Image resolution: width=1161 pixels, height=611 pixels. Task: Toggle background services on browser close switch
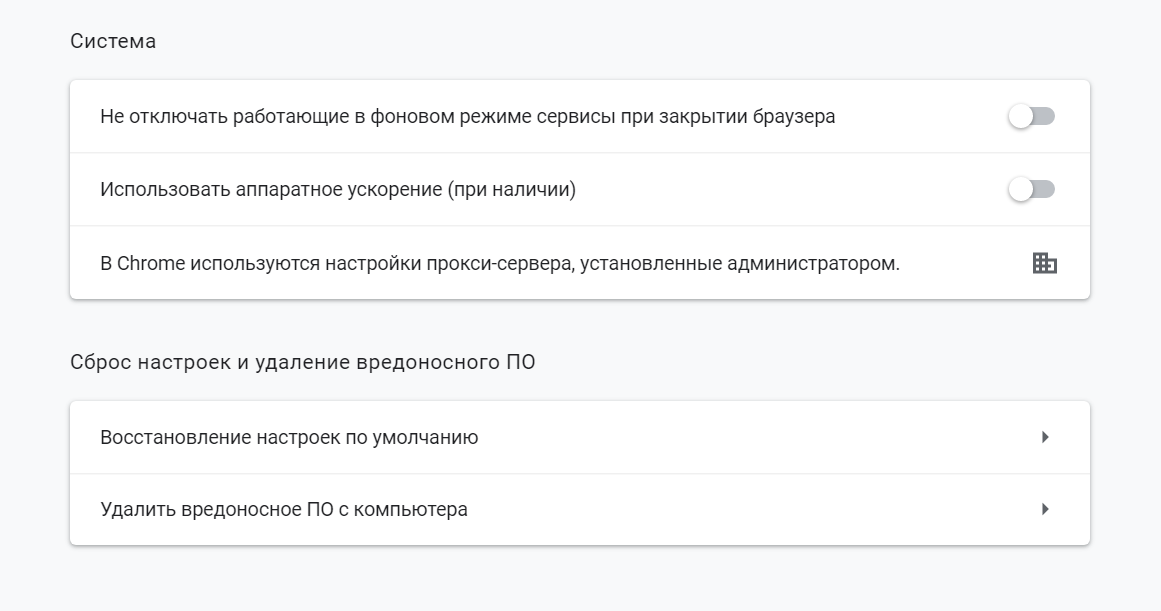point(1031,117)
